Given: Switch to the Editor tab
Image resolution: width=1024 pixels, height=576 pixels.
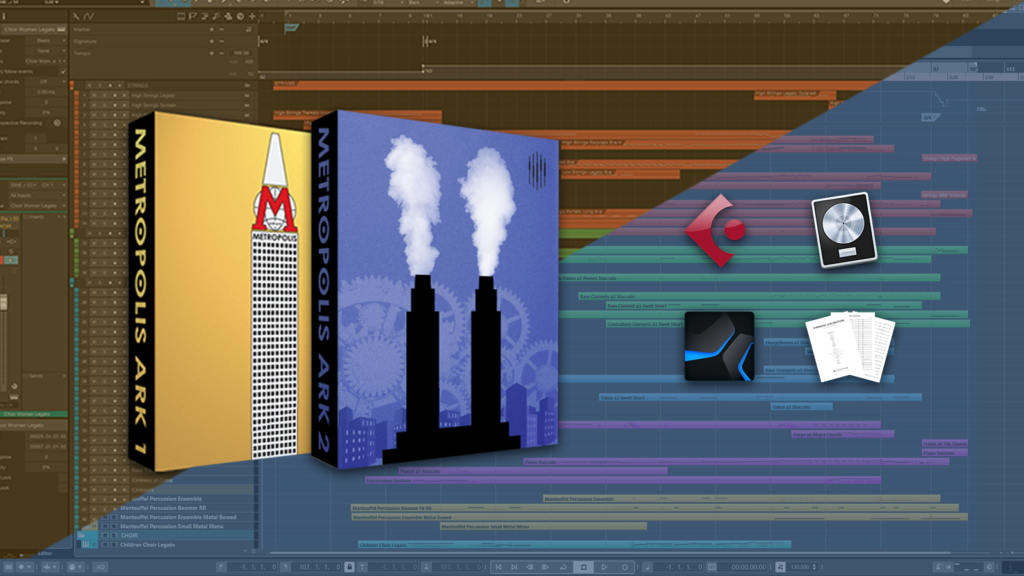Looking at the screenshot, I should pos(44,553).
